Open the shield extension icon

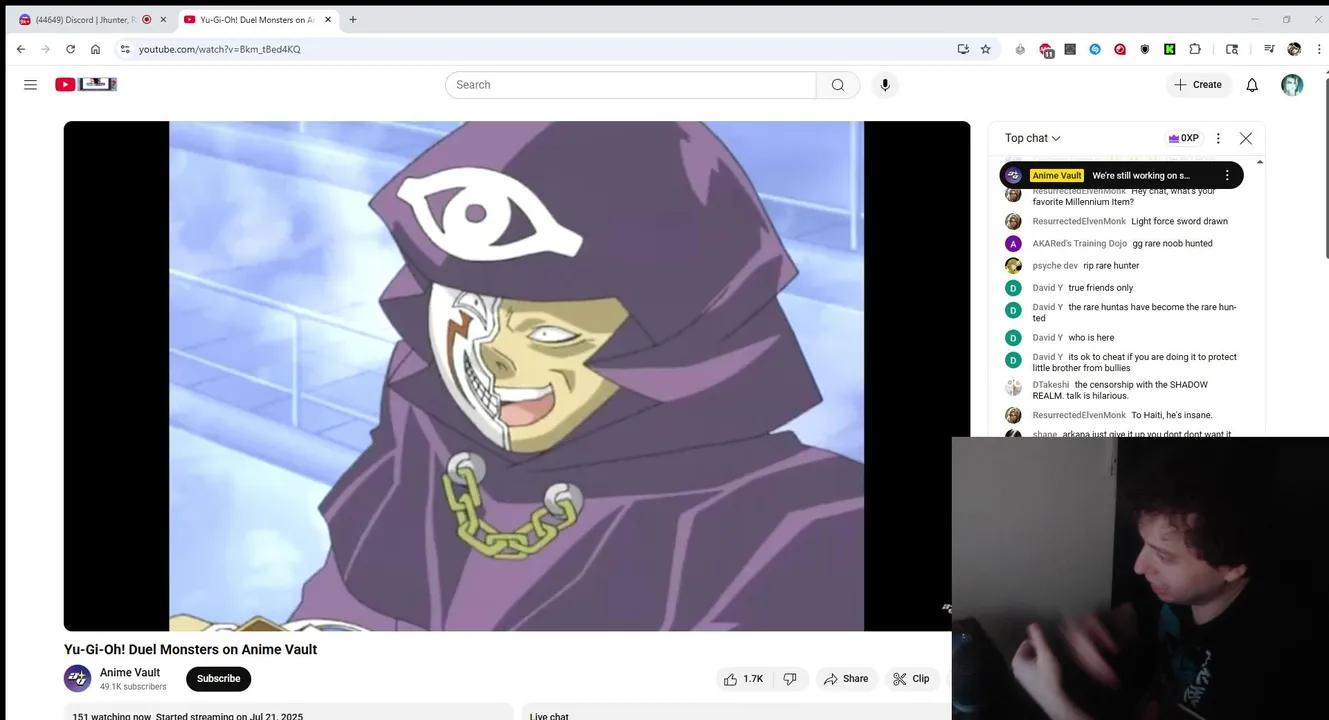(x=1145, y=49)
